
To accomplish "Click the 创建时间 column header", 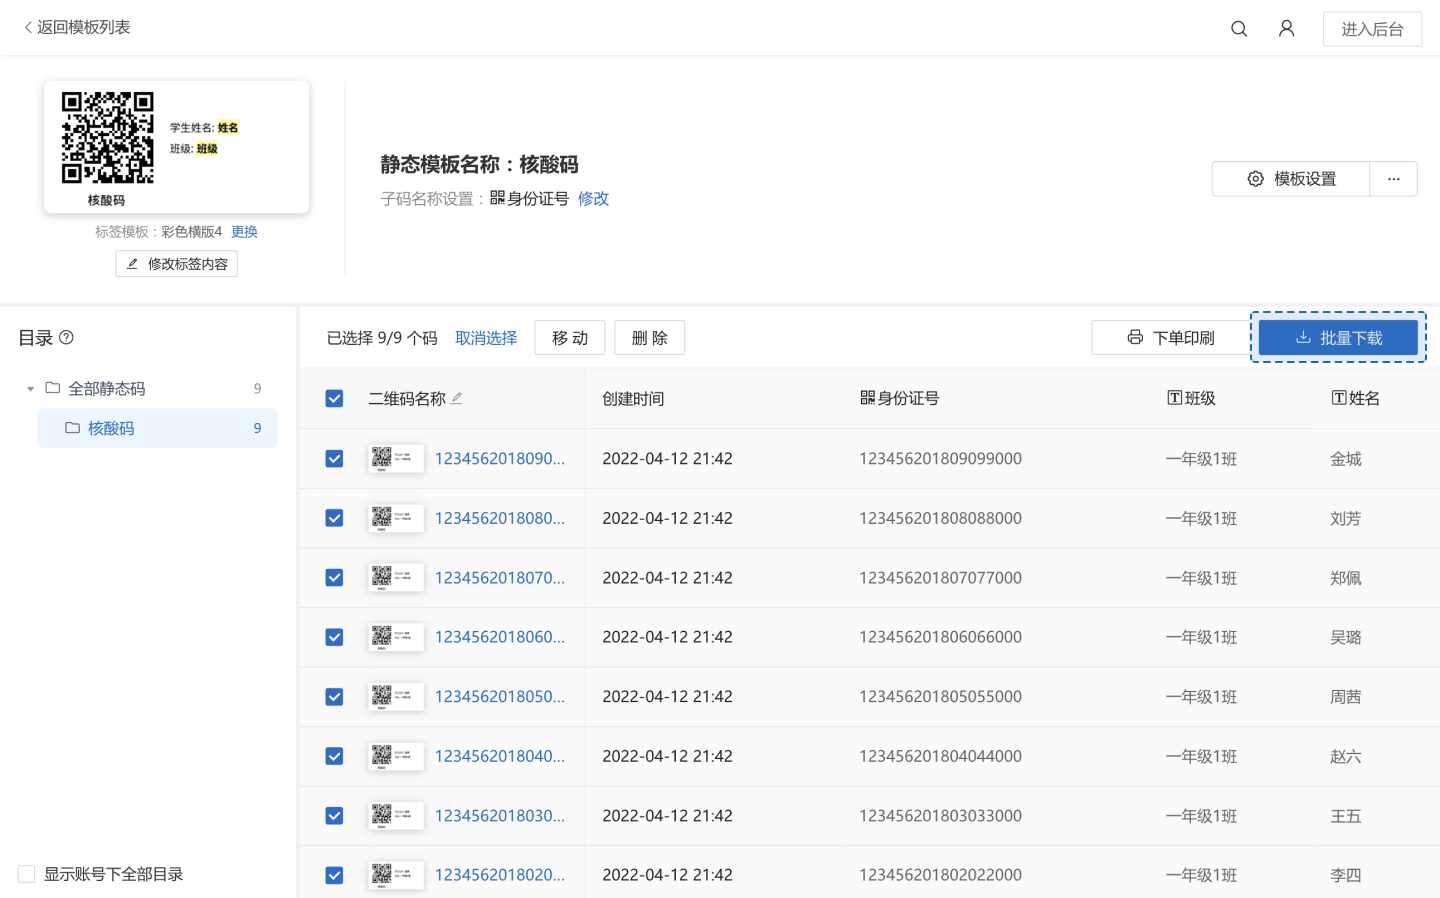I will point(633,399).
